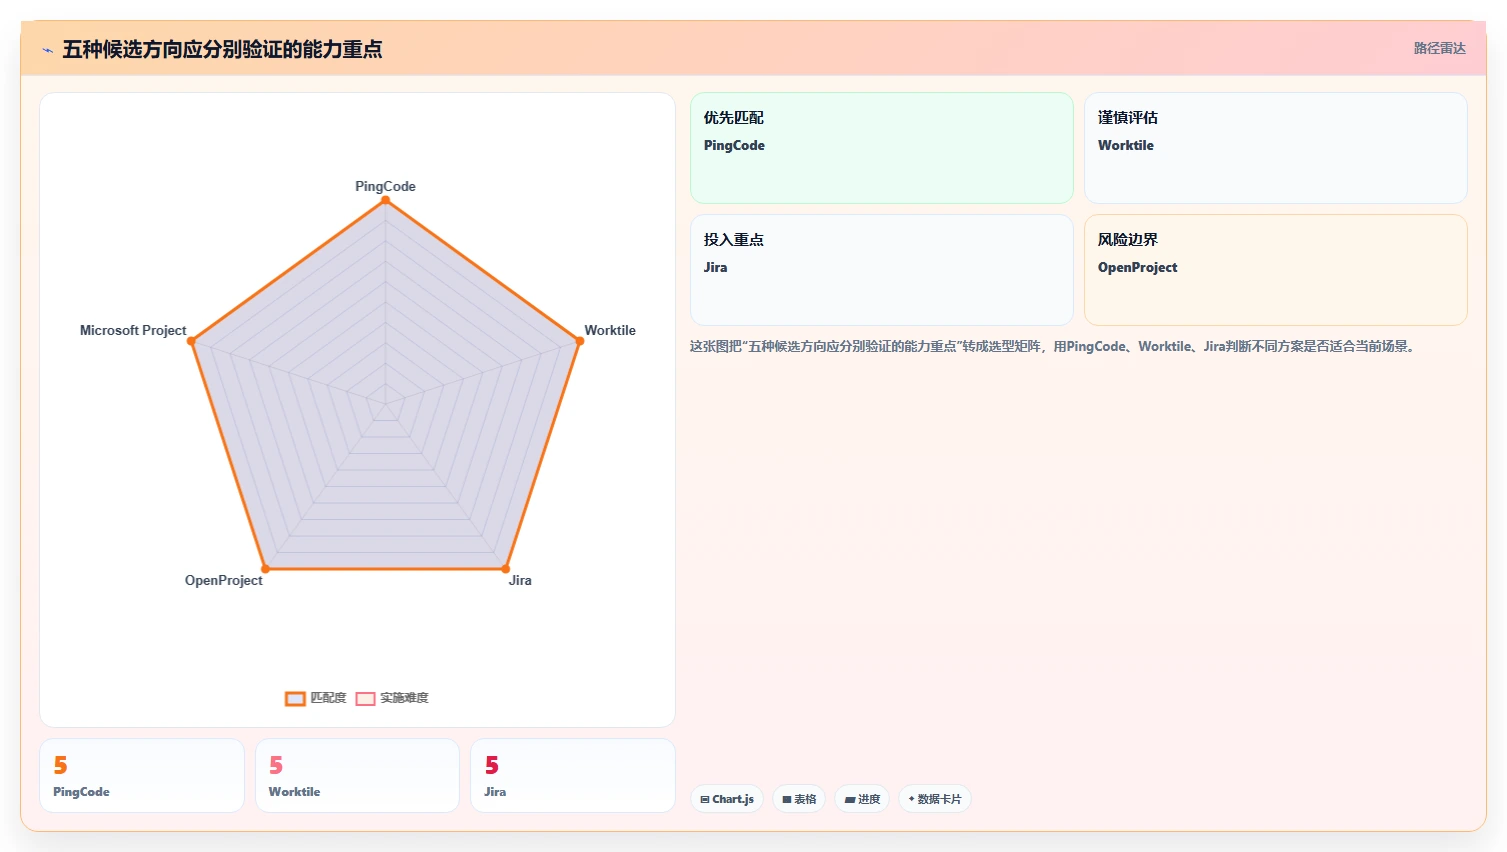Viewport: 1507px width, 852px height.
Task: Click the Jira radar data point
Action: pos(506,569)
